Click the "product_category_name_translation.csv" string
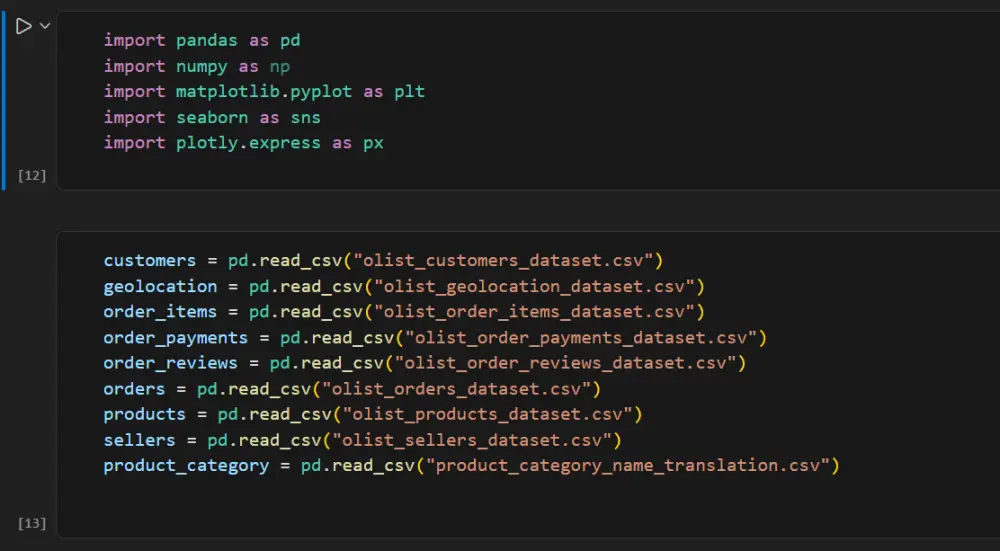Screen dimensions: 1000x551 coord(628,465)
